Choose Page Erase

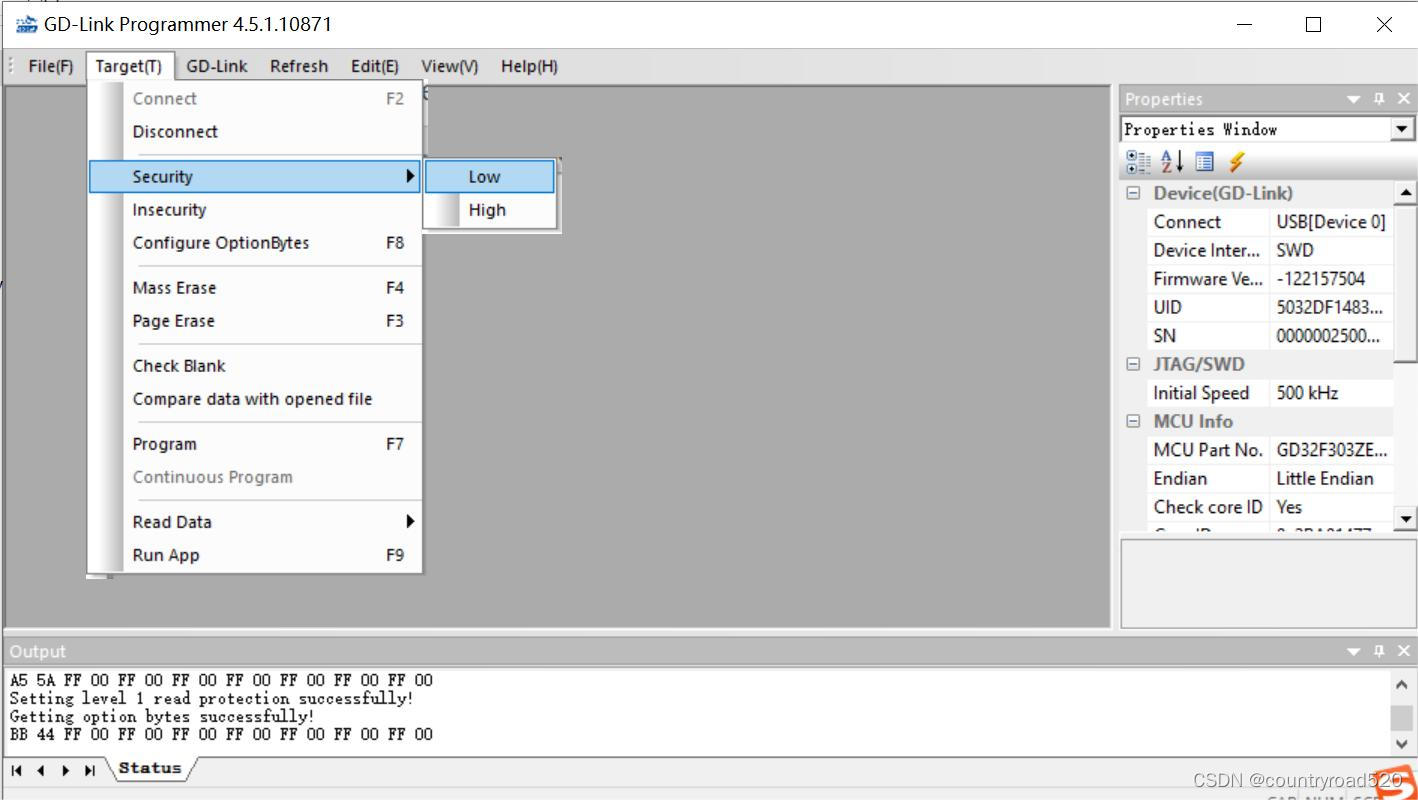point(255,320)
